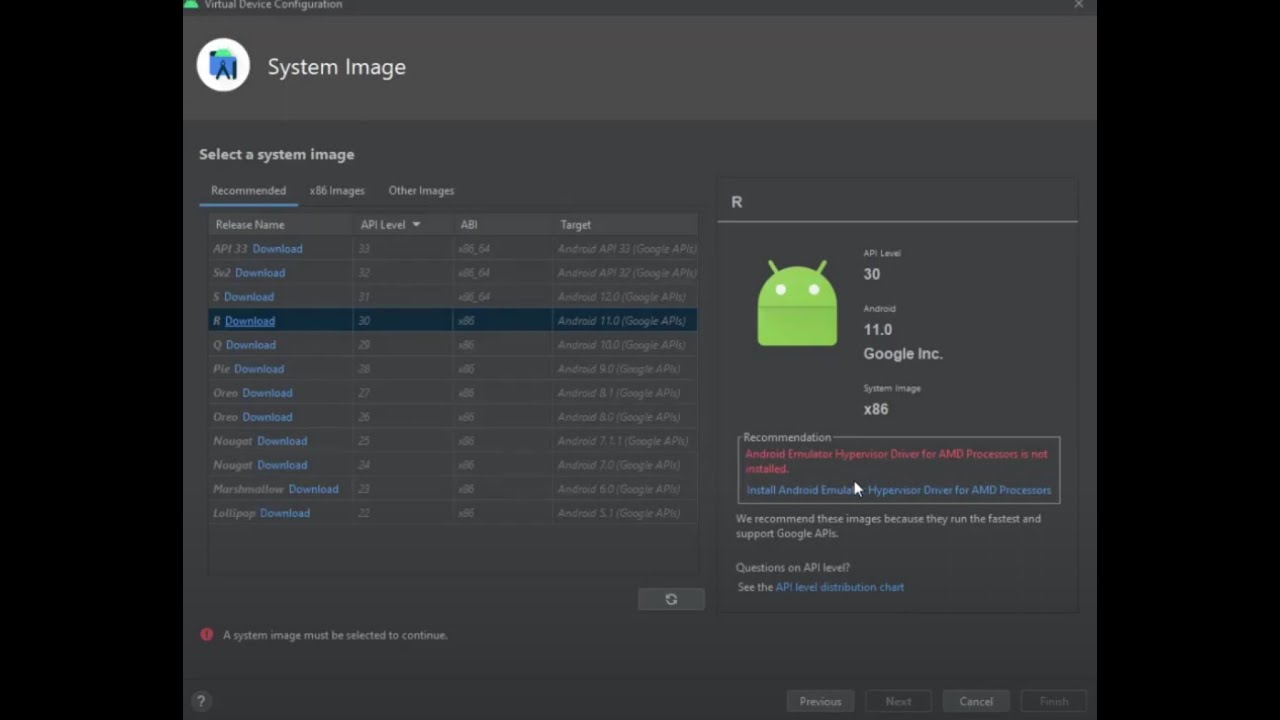Download the Oreo API 27 image

click(x=267, y=393)
